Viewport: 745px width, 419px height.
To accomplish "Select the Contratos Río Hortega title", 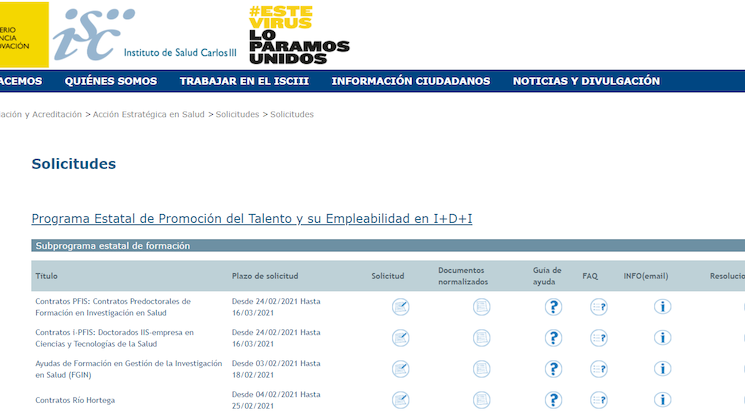I will (x=75, y=400).
